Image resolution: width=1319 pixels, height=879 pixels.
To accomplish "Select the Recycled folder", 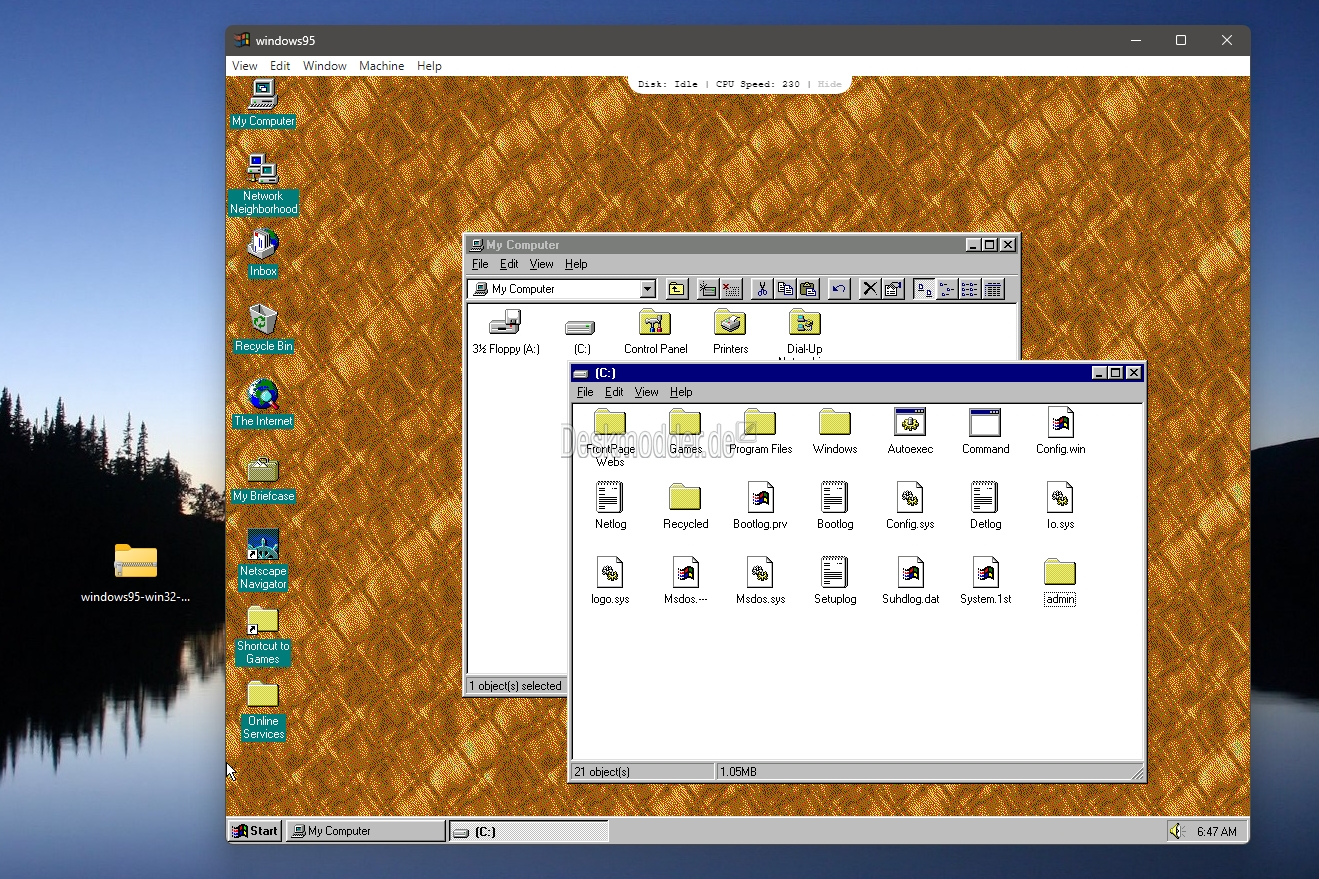I will coord(685,506).
